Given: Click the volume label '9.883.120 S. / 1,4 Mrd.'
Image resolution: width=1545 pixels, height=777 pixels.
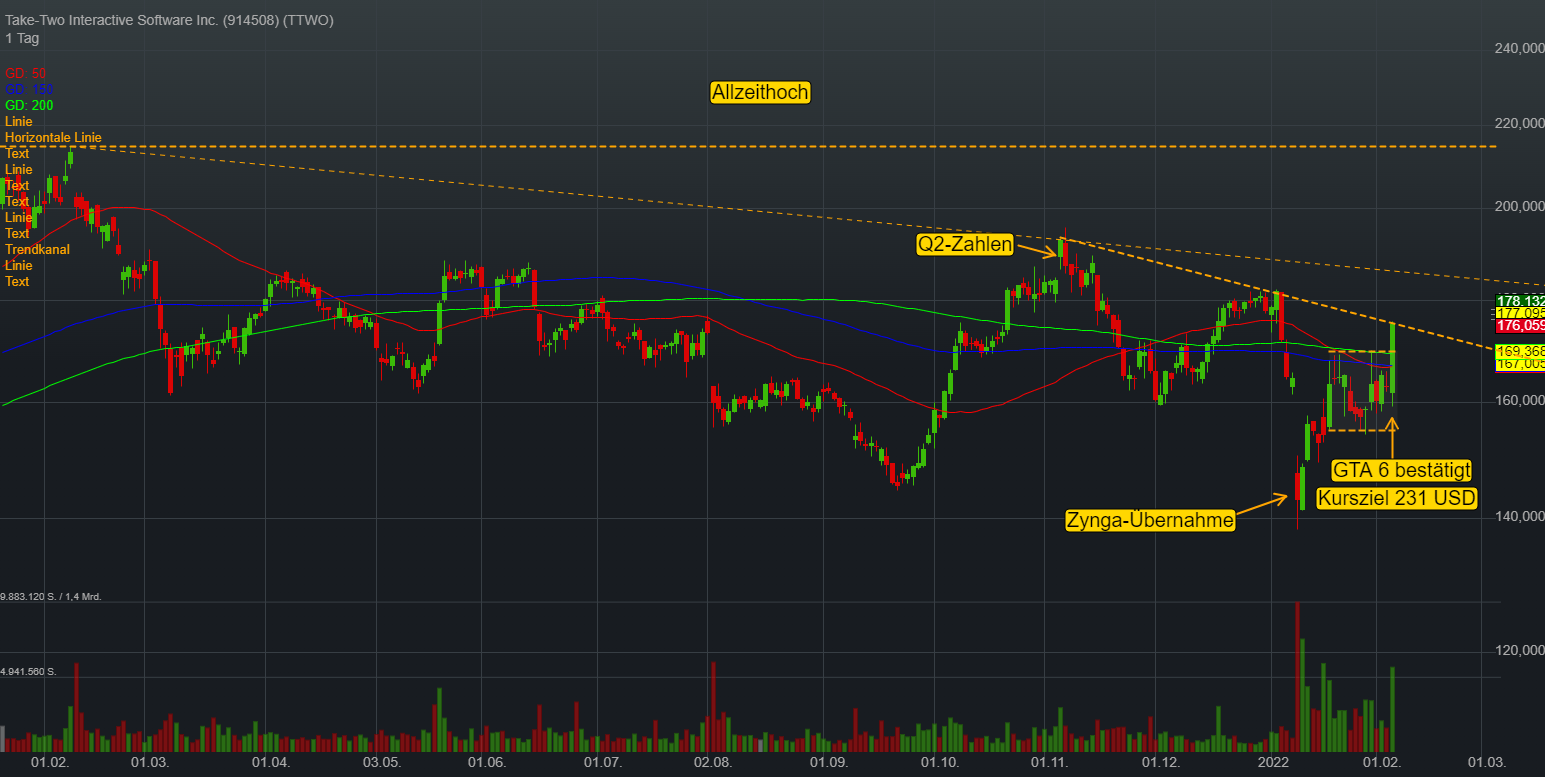Looking at the screenshot, I should pos(51,597).
